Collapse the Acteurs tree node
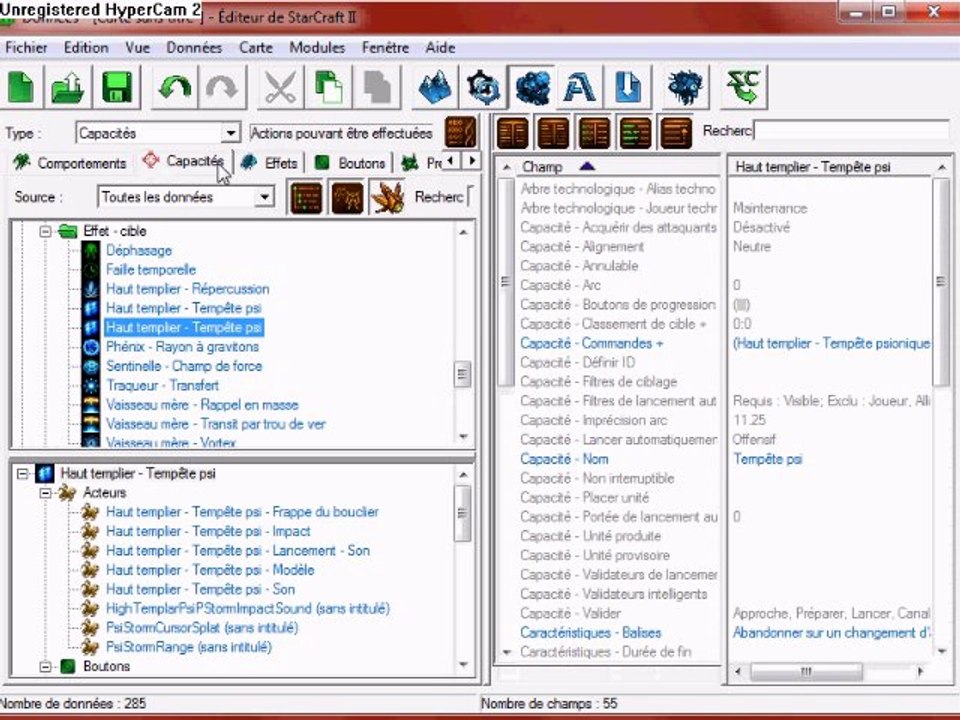960x720 pixels. [45, 493]
